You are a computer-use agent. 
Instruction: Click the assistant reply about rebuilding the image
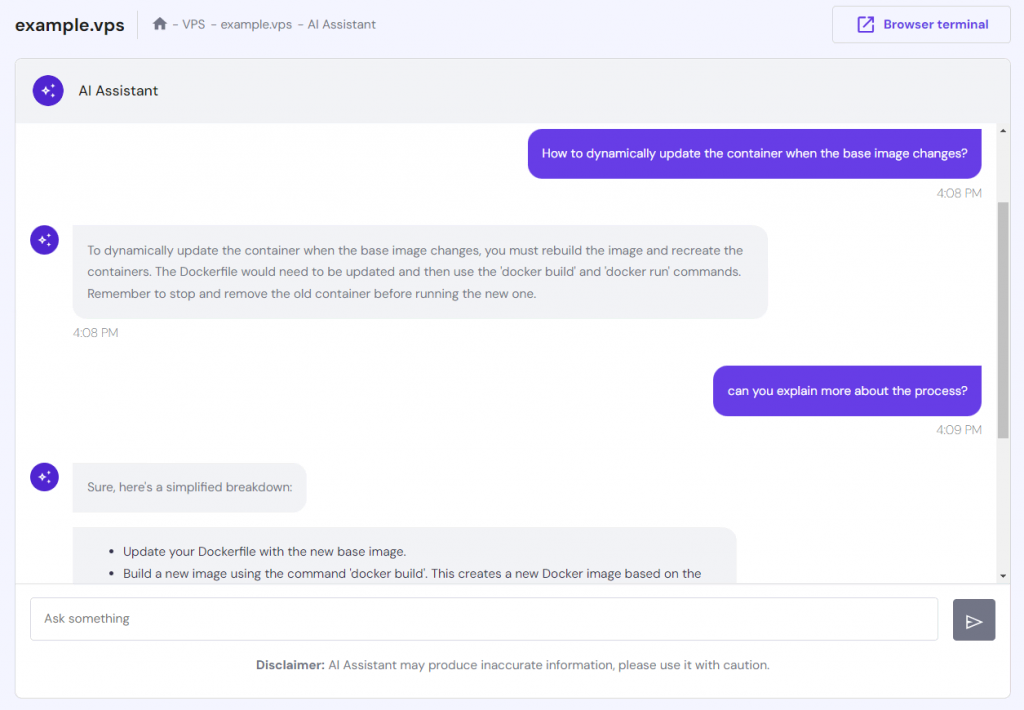tap(420, 272)
